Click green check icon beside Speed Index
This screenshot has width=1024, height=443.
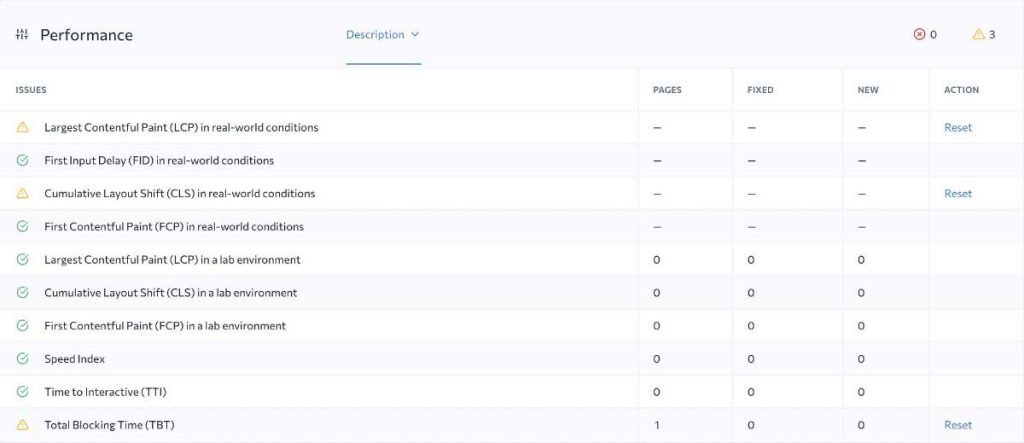[22, 359]
